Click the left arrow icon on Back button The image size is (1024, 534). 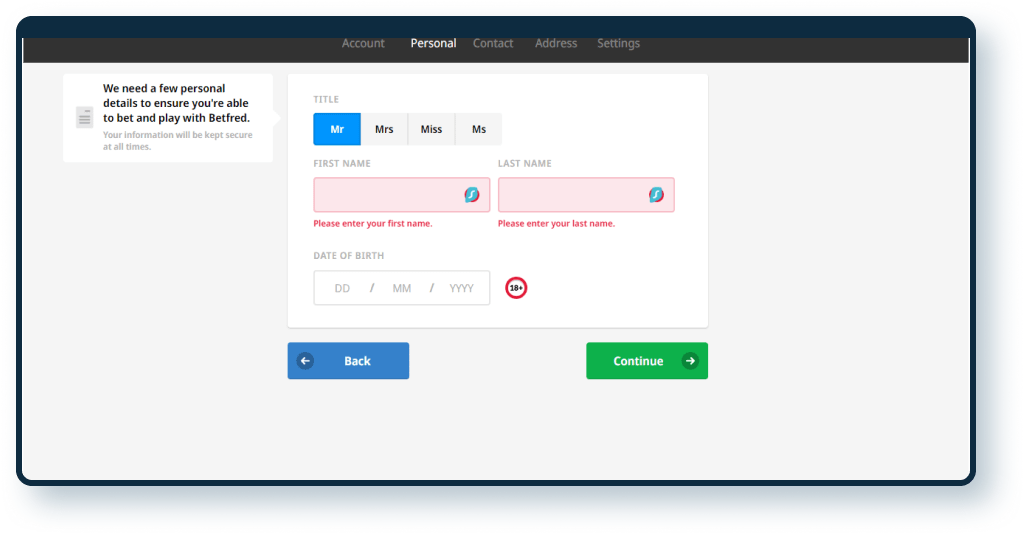point(306,361)
